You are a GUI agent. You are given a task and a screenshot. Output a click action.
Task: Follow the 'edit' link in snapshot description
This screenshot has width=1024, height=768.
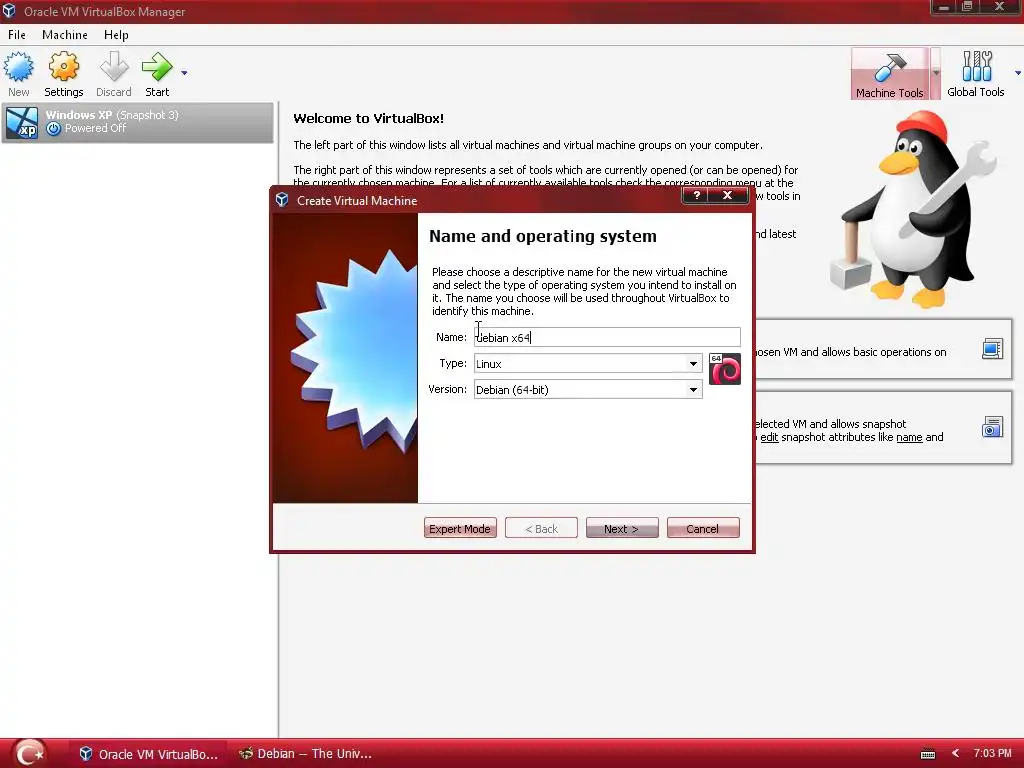769,437
